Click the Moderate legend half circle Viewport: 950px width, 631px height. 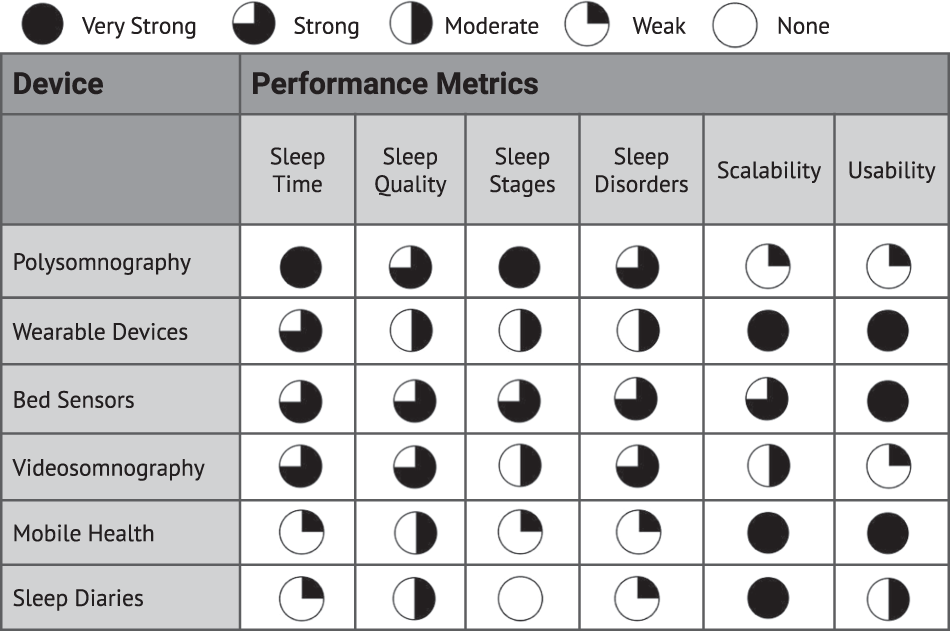(410, 25)
